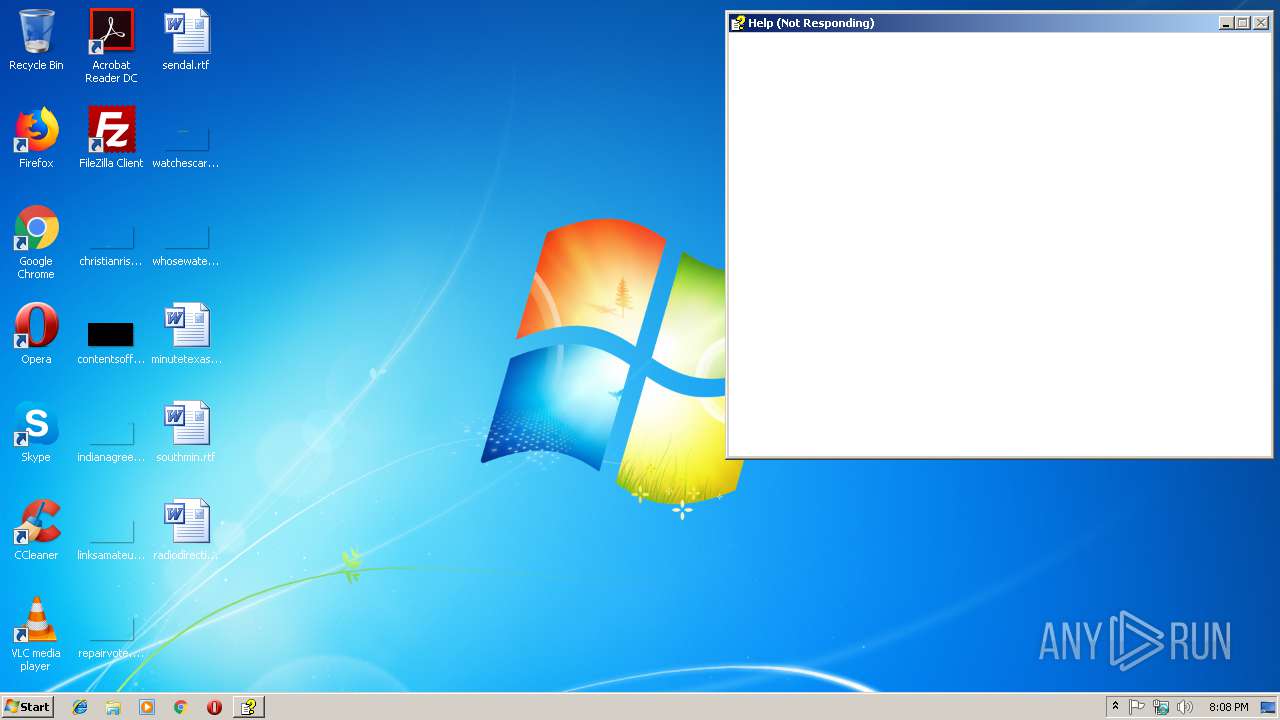The width and height of the screenshot is (1280, 720).
Task: Open Opera from the taskbar
Action: [x=214, y=707]
